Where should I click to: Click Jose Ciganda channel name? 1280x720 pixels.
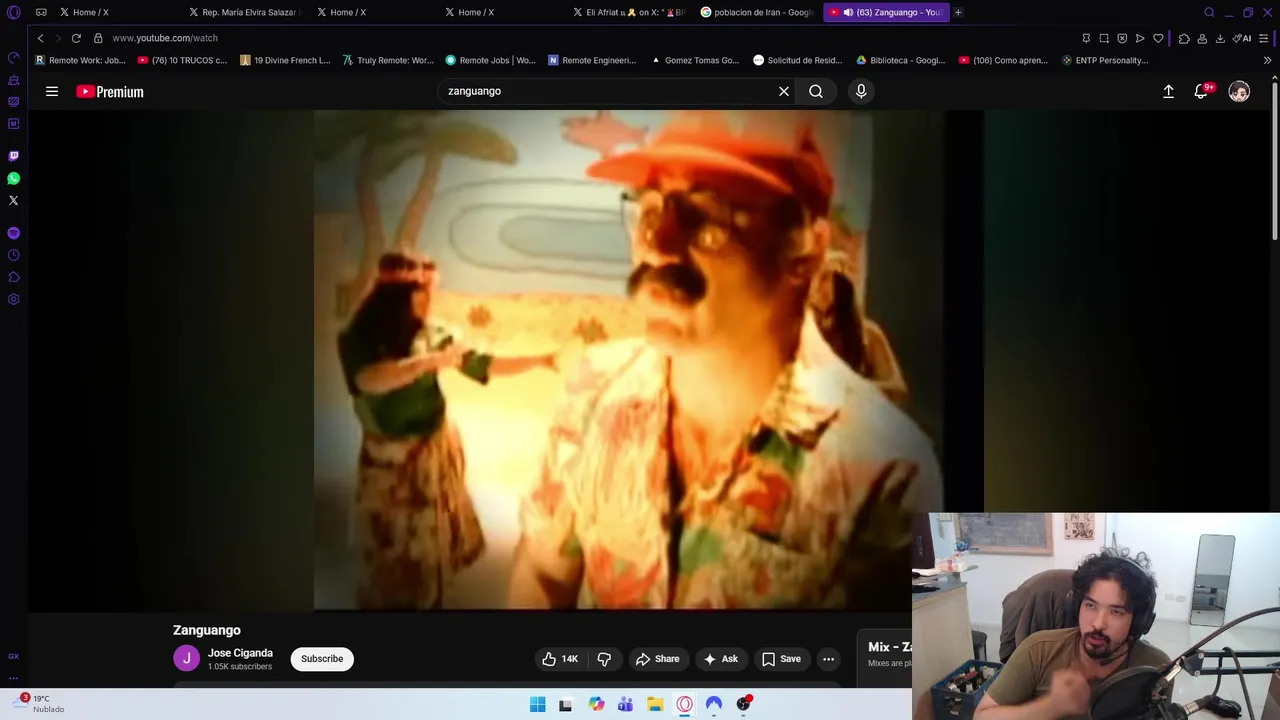point(240,653)
